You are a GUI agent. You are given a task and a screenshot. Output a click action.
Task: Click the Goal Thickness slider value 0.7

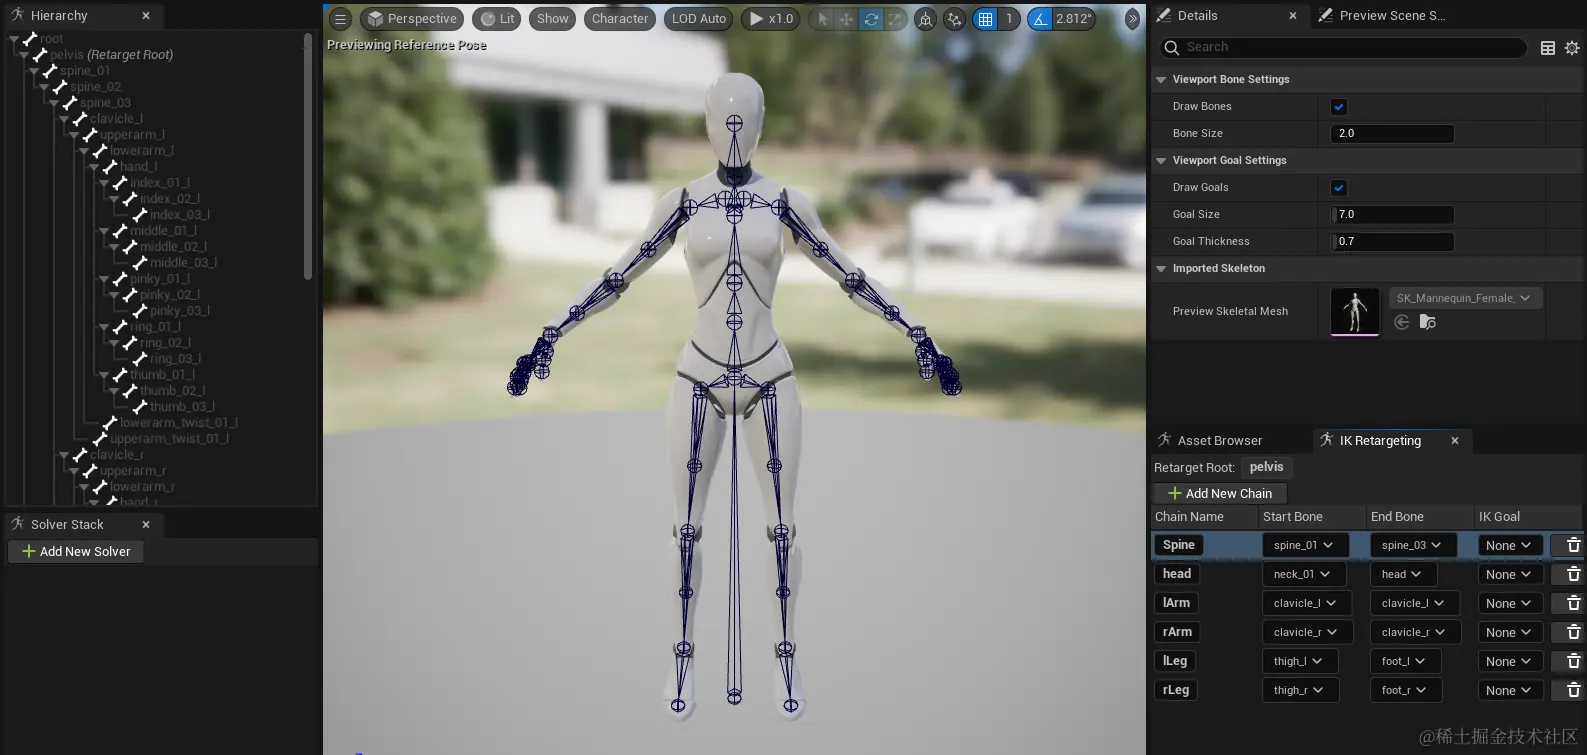1392,242
